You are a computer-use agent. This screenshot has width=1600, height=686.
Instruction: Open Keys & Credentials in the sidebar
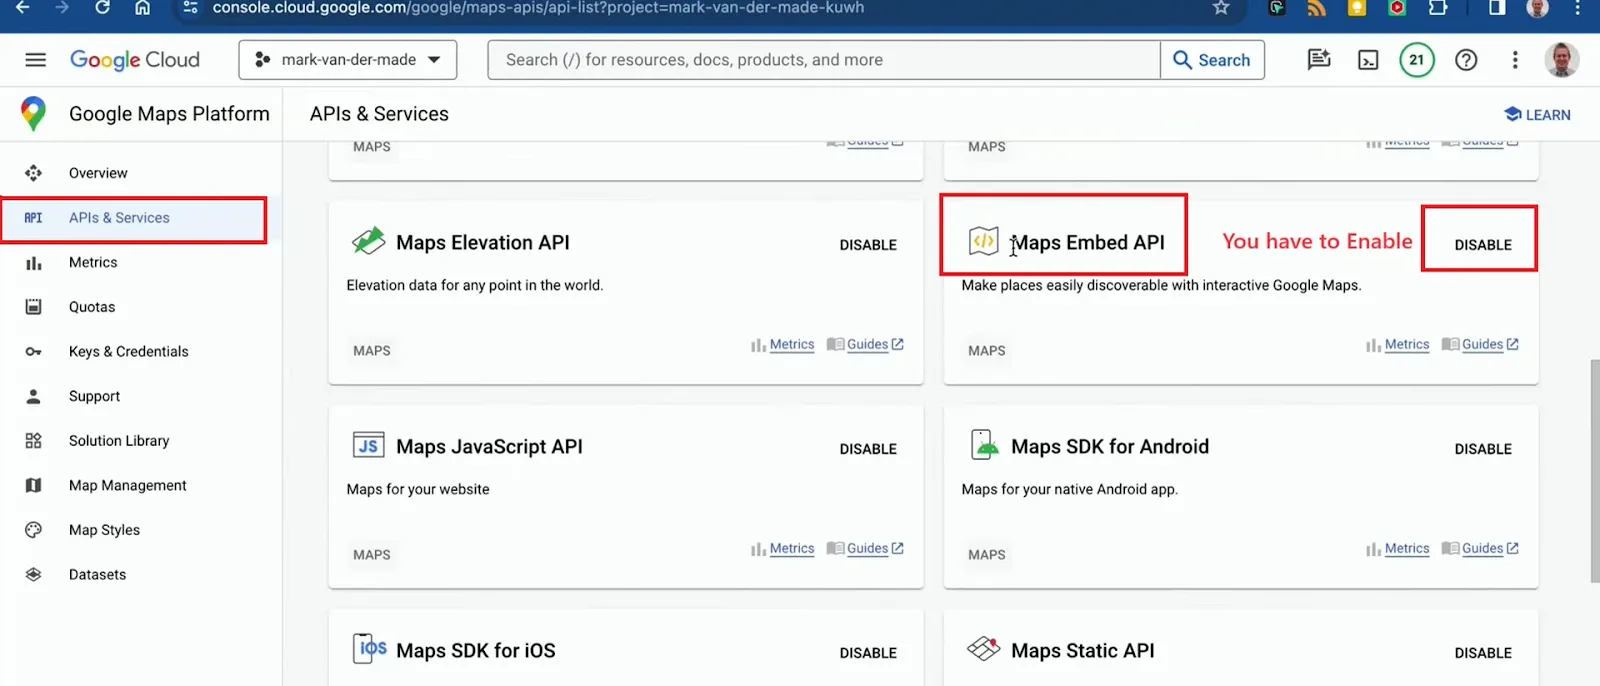click(x=128, y=352)
